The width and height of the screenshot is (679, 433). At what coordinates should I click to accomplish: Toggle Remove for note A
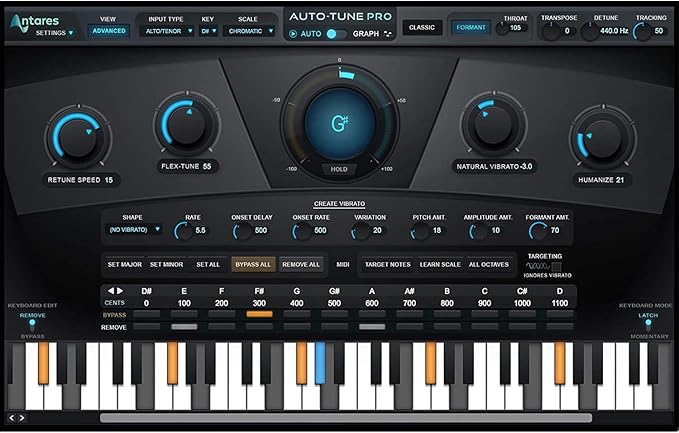372,327
